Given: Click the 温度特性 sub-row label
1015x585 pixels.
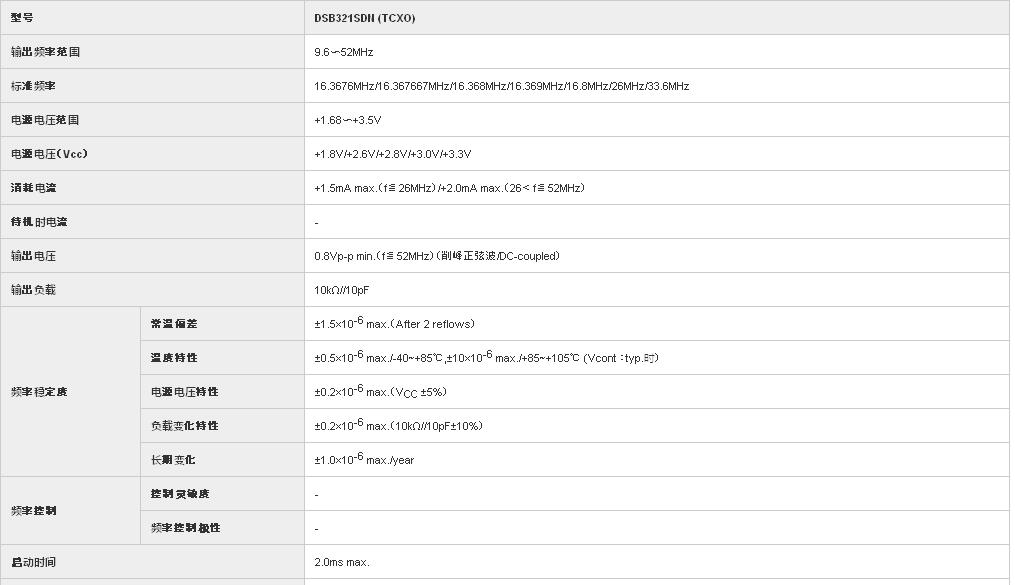Looking at the screenshot, I should pyautogui.click(x=173, y=358).
